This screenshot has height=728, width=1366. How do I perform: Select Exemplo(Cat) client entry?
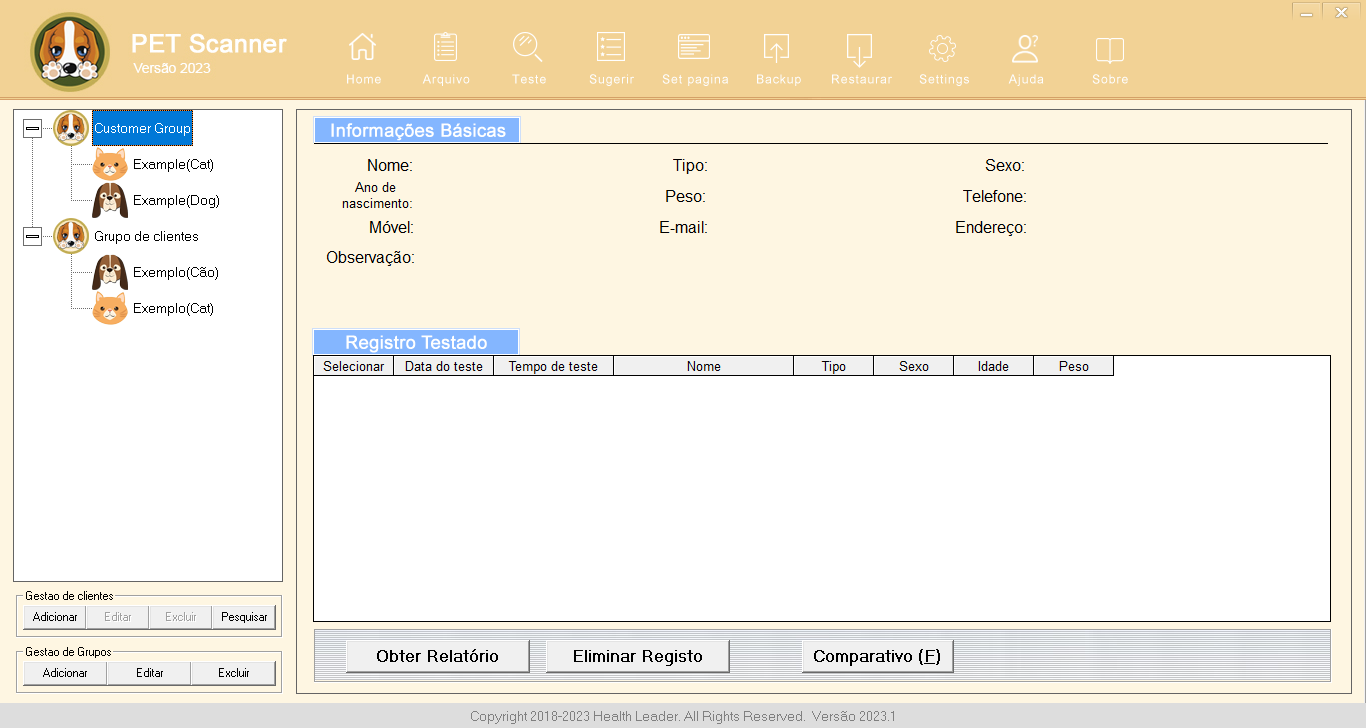pos(173,308)
